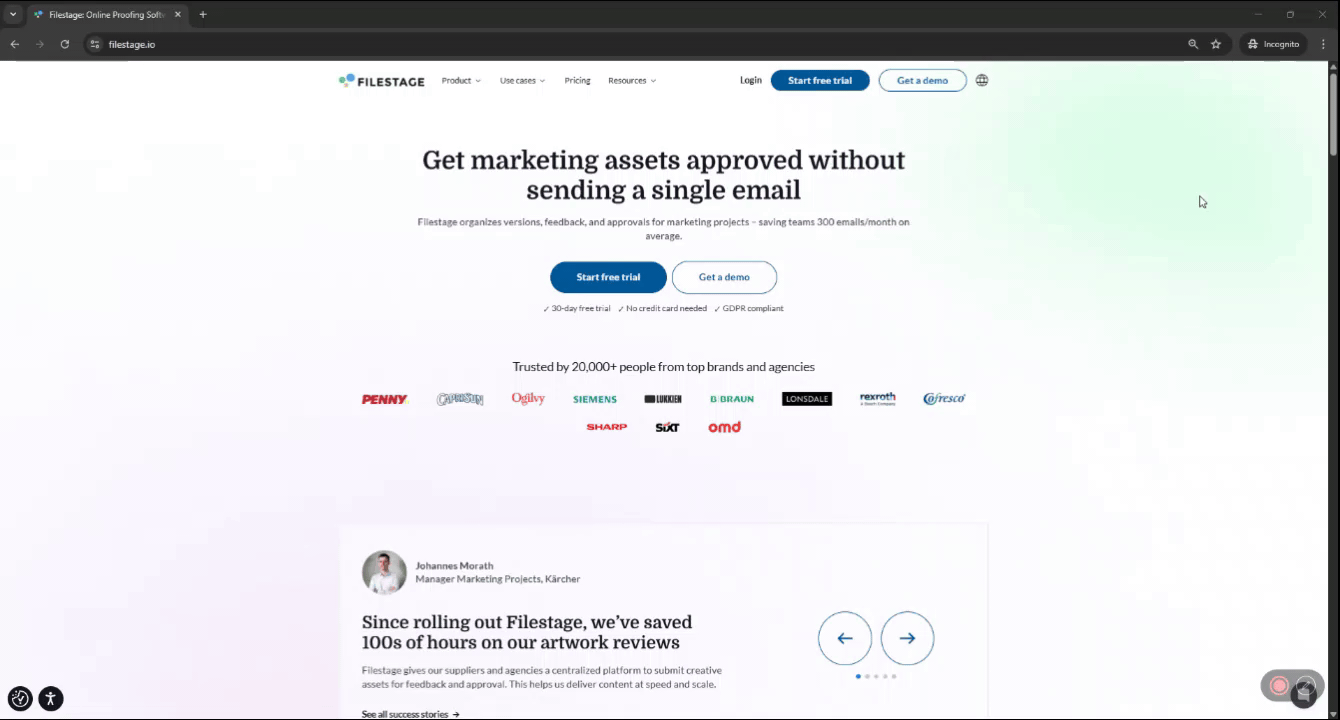1340x720 pixels.
Task: Click the omd brand logo
Action: pos(725,427)
